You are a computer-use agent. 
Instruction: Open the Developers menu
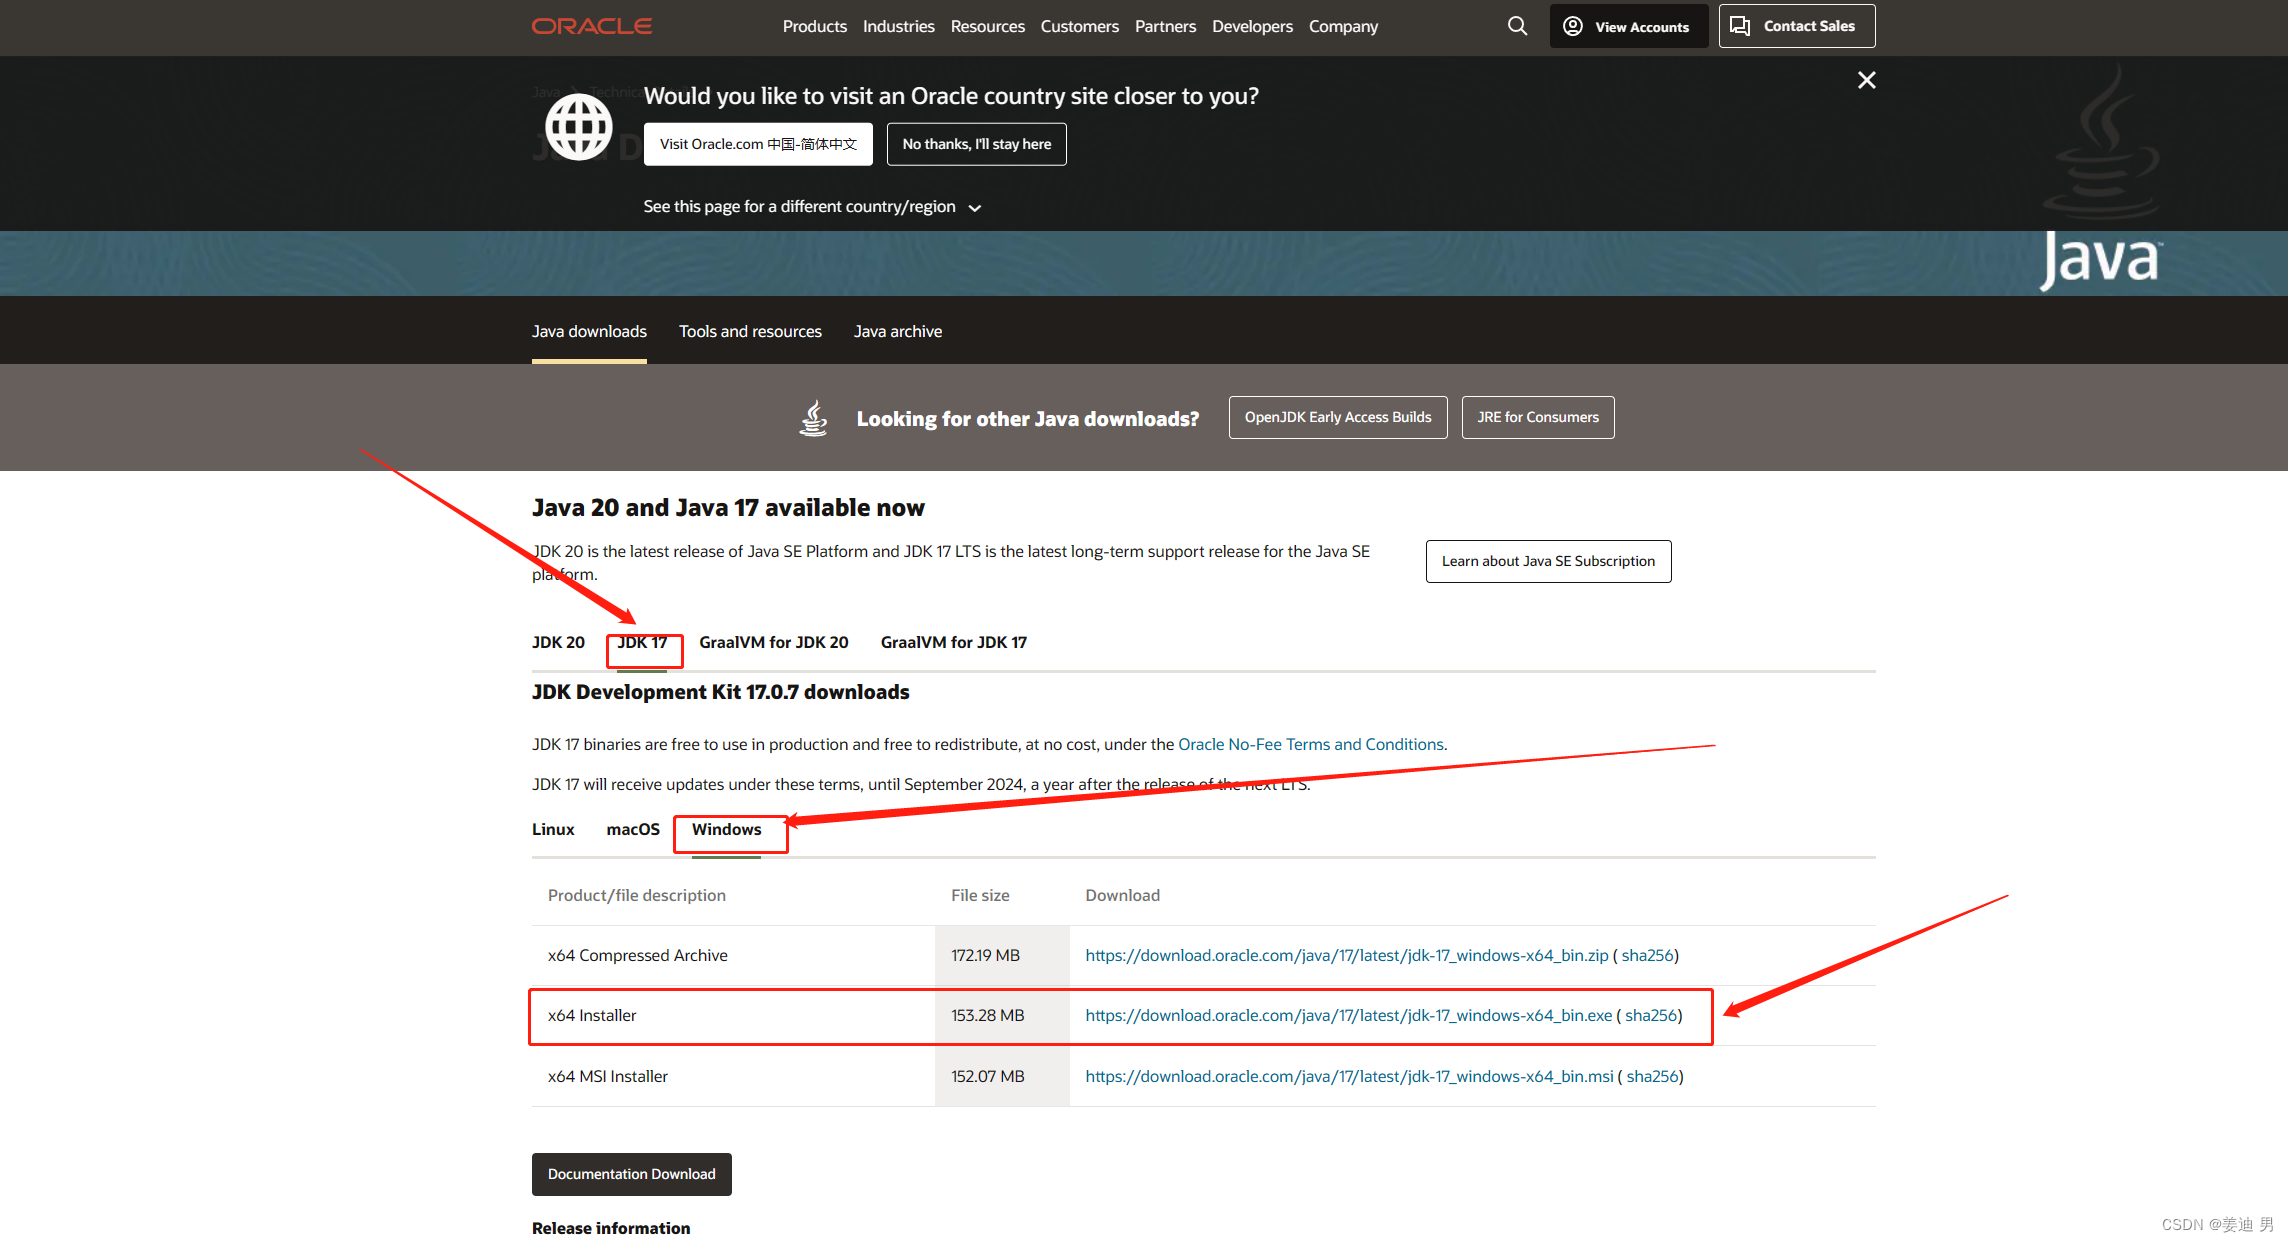1252,26
